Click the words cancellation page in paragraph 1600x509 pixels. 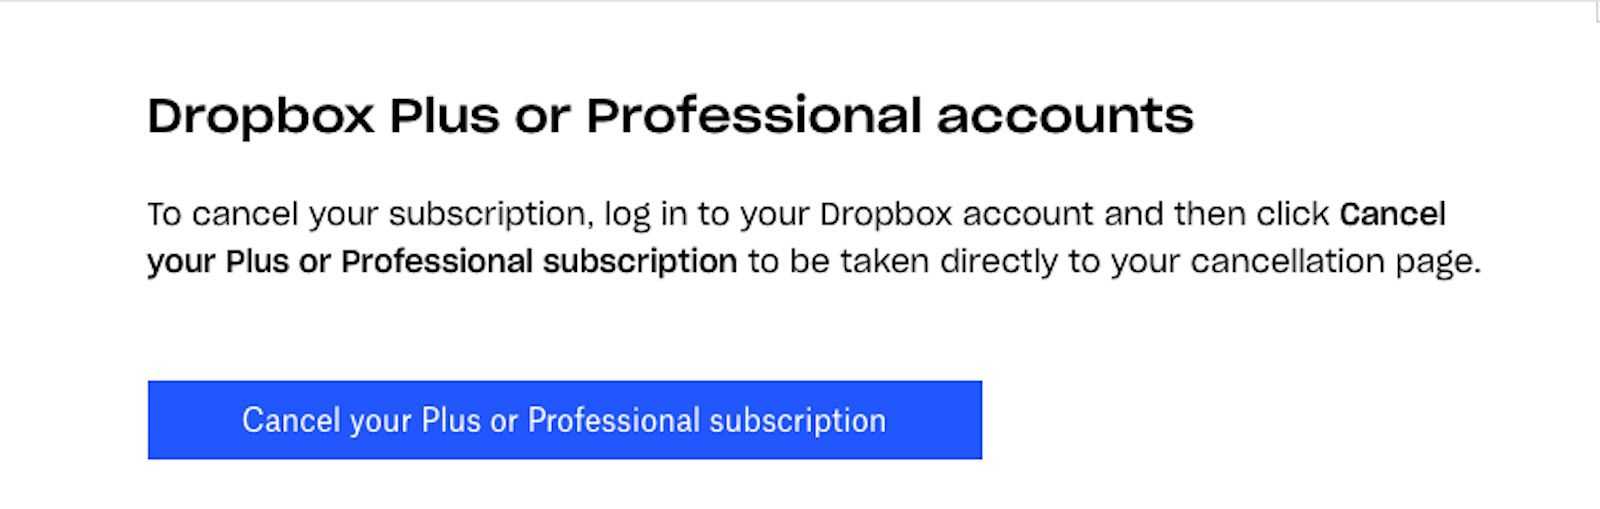coord(1336,262)
